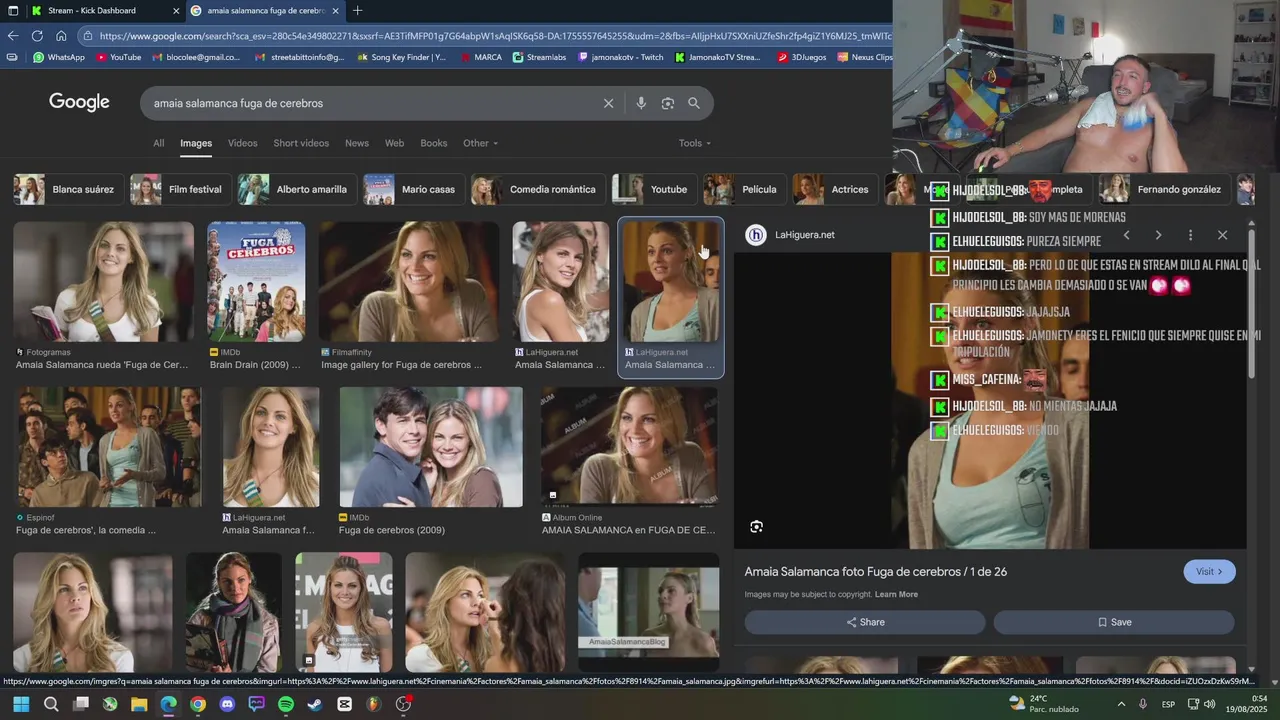Expand the hidden system tray icons chevron
This screenshot has height=720, width=1280.
(1121, 704)
